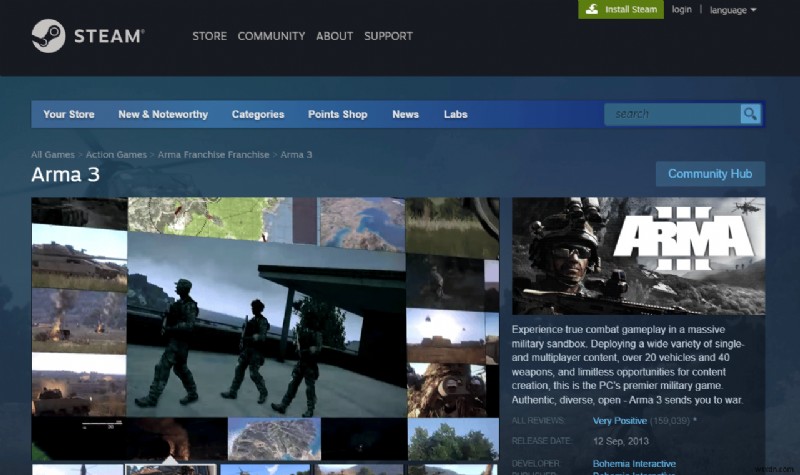This screenshot has width=800, height=475.
Task: Open the Points Shop tab
Action: (x=338, y=114)
